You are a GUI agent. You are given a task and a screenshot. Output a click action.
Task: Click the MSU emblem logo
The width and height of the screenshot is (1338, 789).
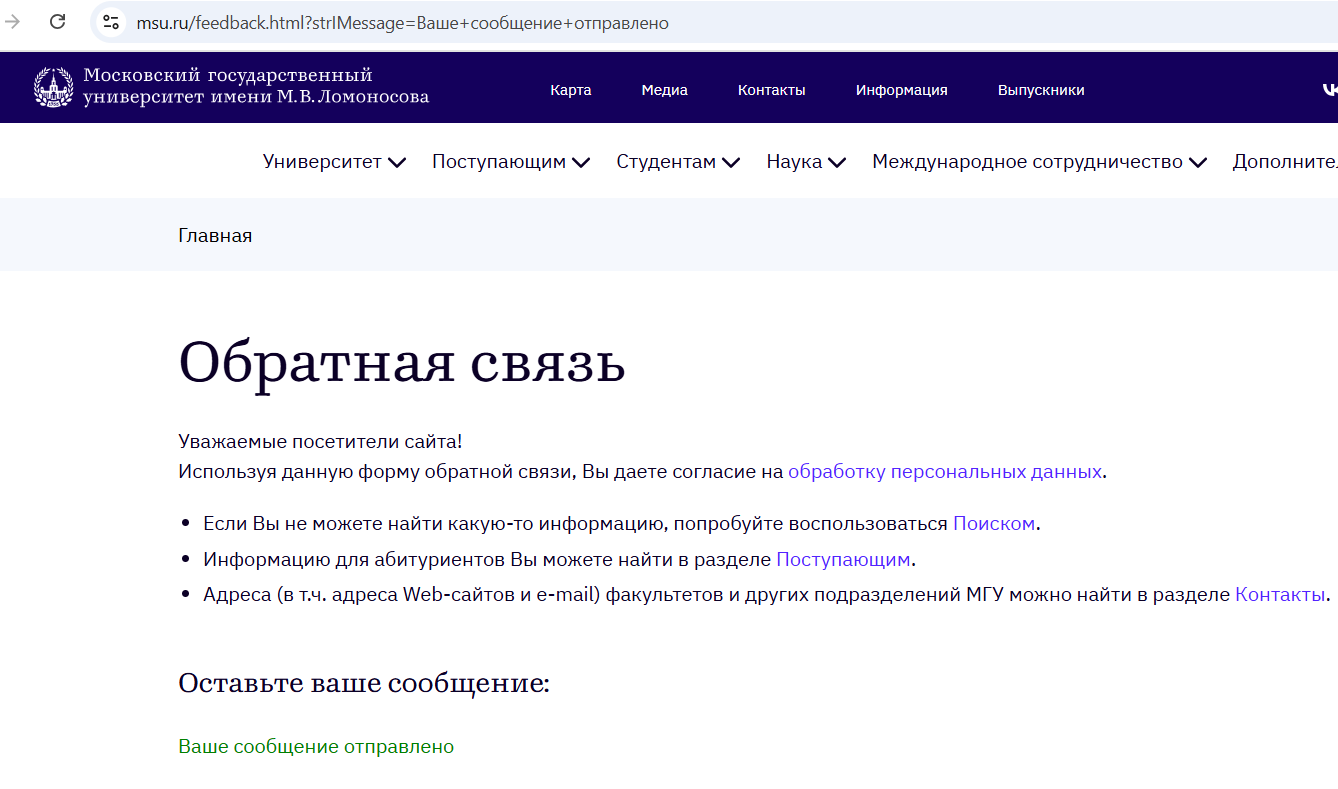(x=53, y=87)
